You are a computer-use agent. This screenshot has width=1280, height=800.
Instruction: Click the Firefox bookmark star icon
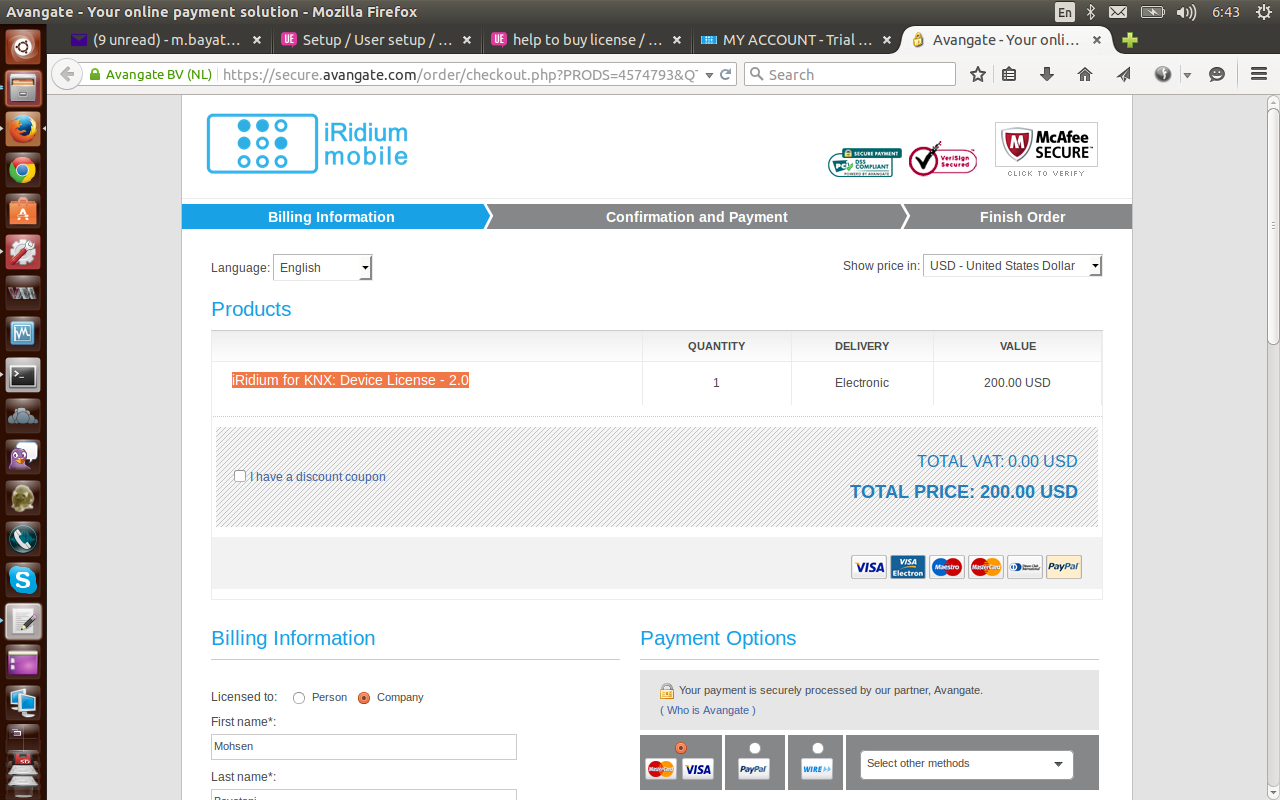click(x=978, y=74)
